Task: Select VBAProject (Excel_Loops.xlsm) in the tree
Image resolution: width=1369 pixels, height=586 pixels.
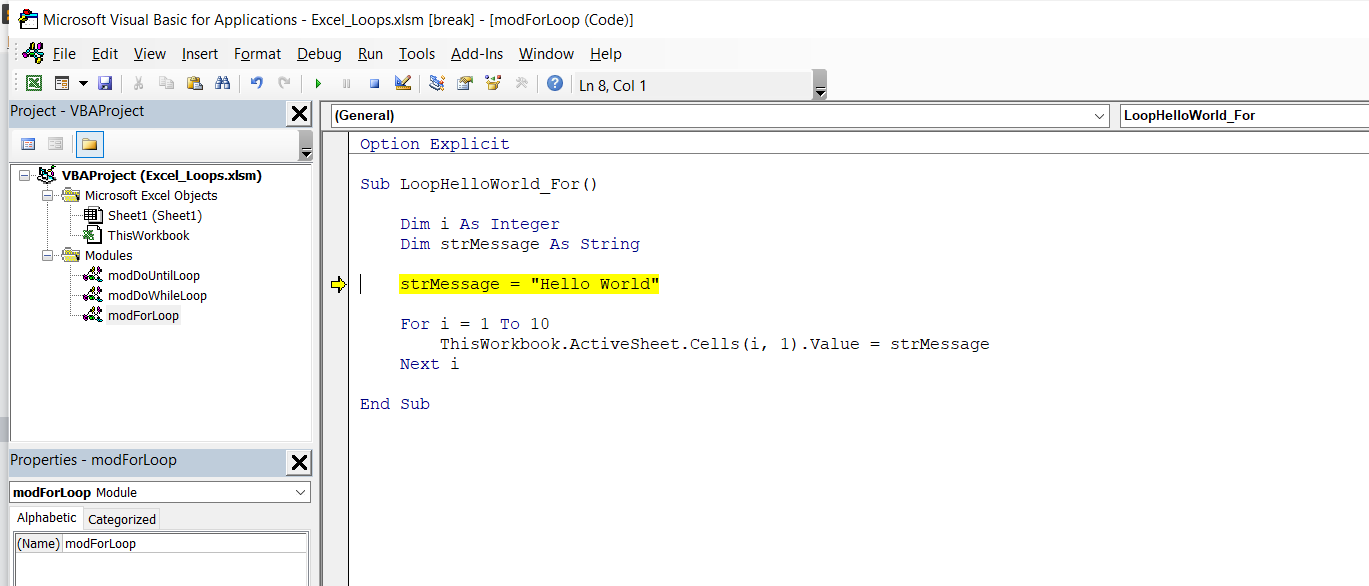Action: 161,175
